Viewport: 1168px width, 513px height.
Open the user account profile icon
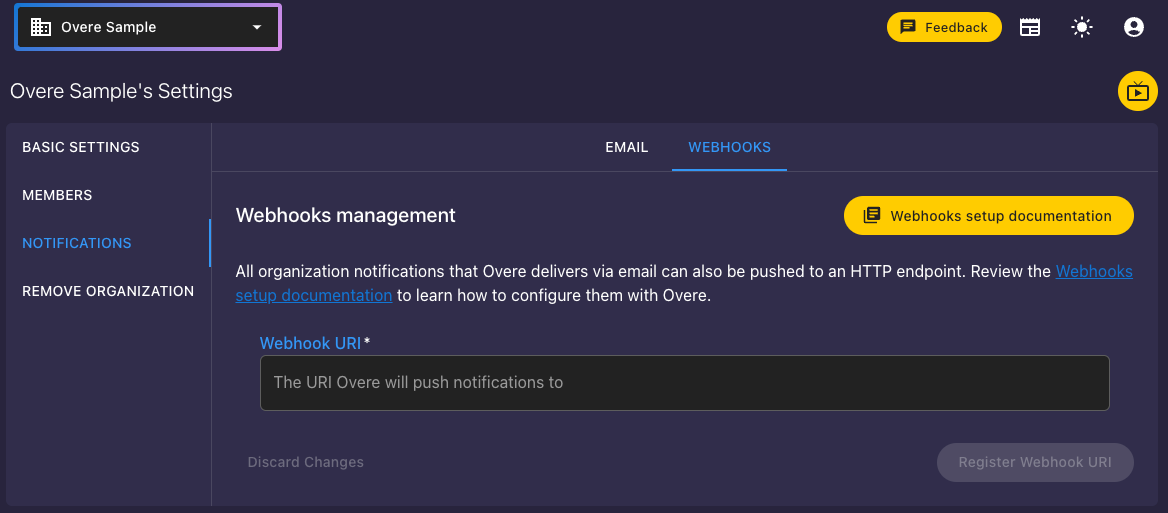(x=1134, y=28)
